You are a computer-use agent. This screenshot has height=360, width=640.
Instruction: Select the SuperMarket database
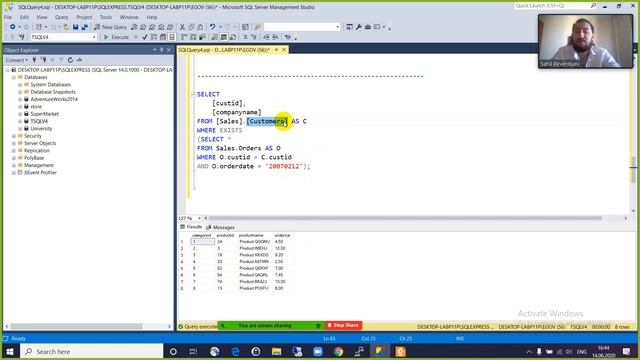pyautogui.click(x=44, y=114)
